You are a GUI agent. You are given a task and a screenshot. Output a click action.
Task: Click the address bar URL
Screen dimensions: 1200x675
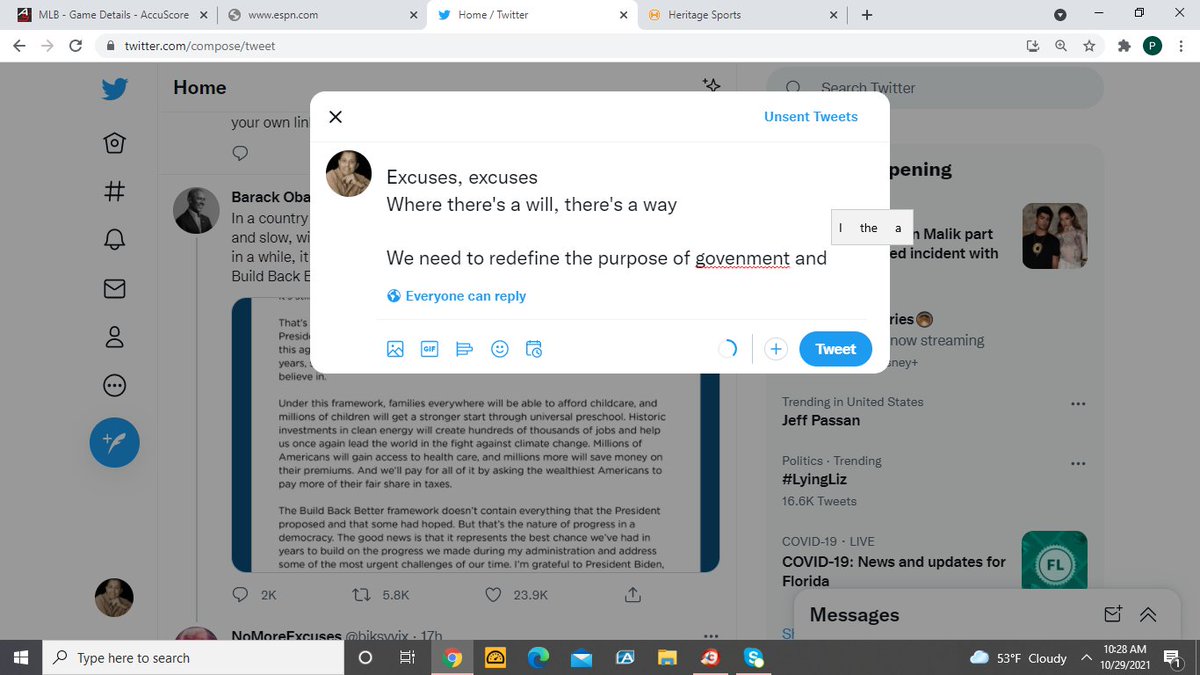coord(199,46)
